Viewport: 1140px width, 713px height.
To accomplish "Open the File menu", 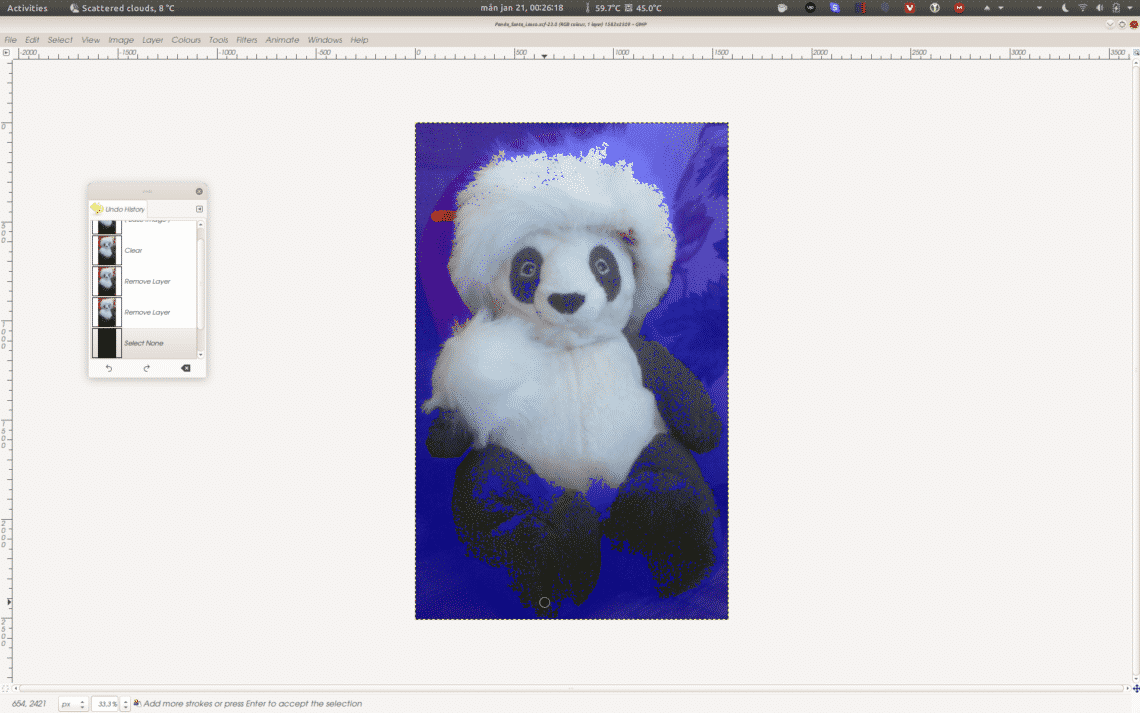I will tap(11, 40).
